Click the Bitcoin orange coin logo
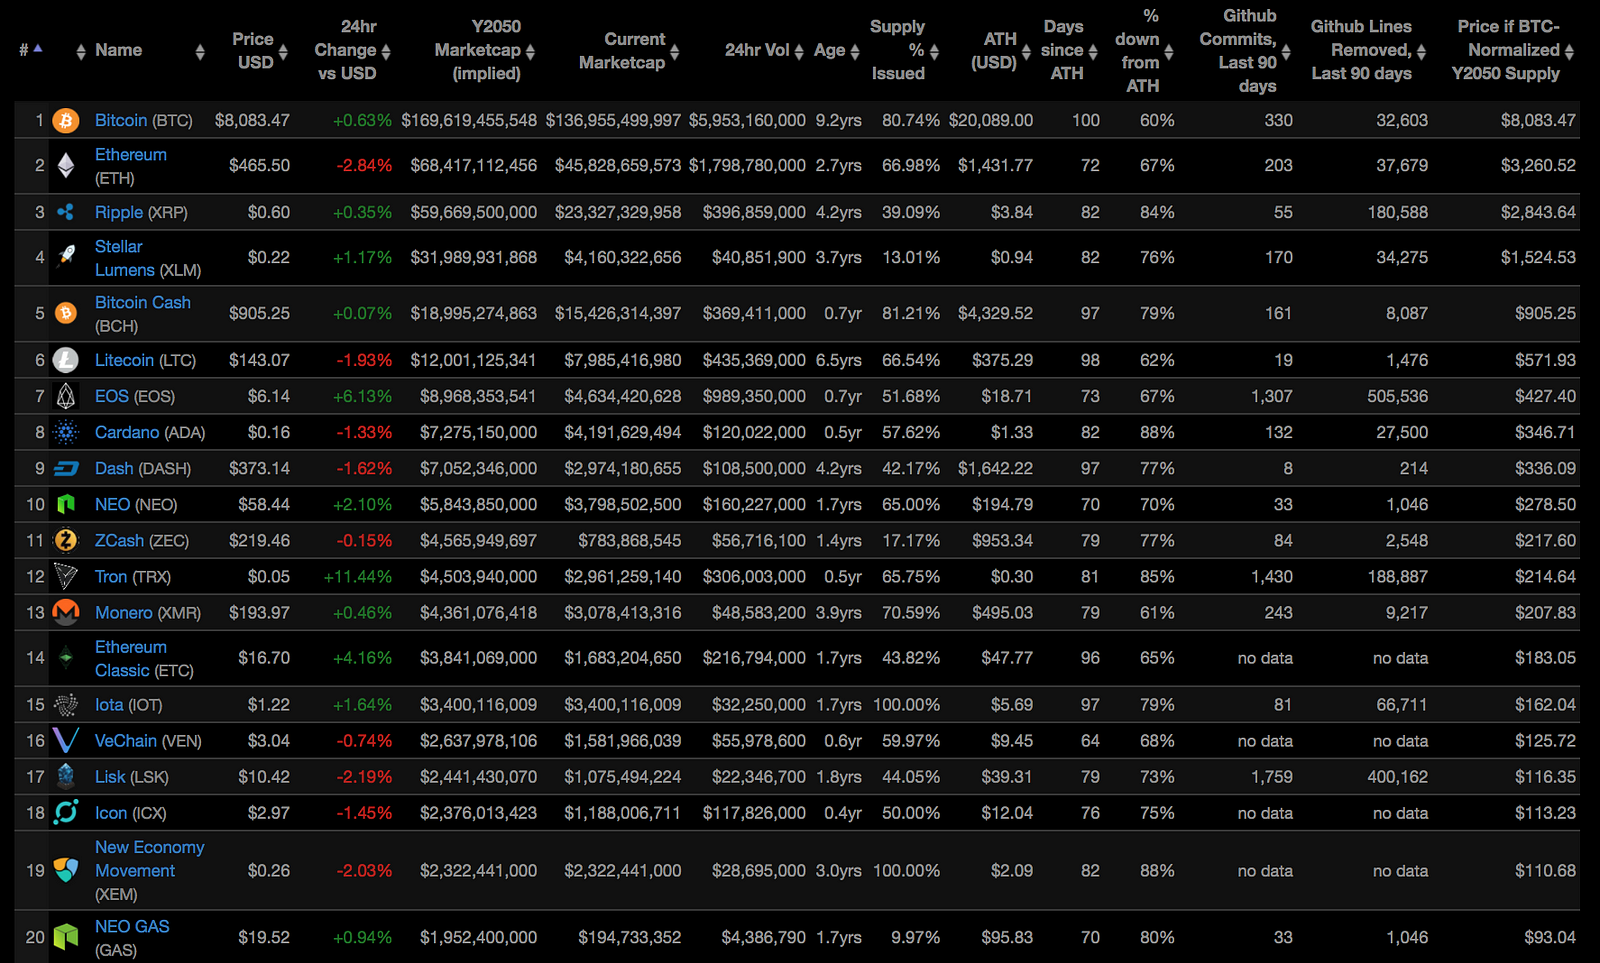The image size is (1600, 963). coord(66,121)
